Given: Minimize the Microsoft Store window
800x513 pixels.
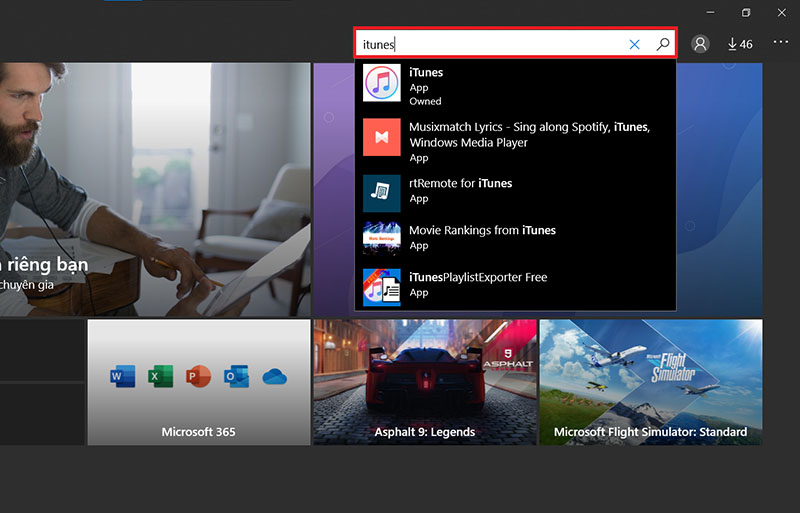Looking at the screenshot, I should 709,12.
